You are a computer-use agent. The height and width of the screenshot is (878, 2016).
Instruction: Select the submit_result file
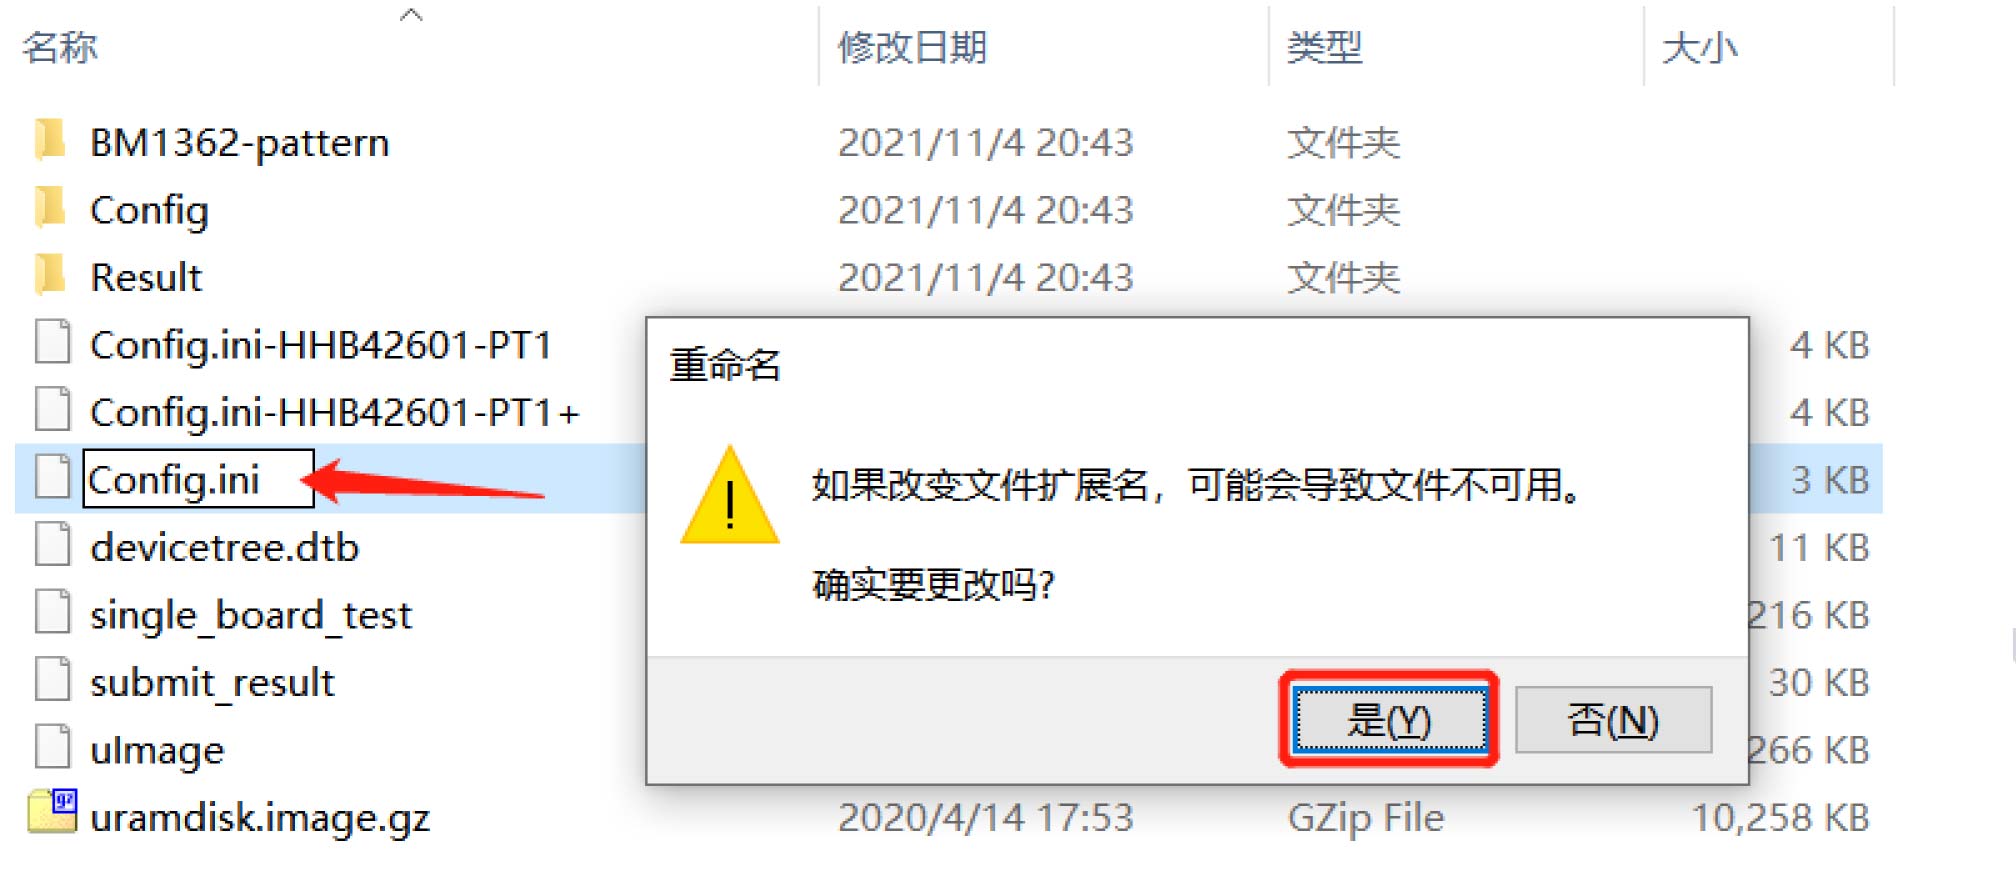coord(212,682)
